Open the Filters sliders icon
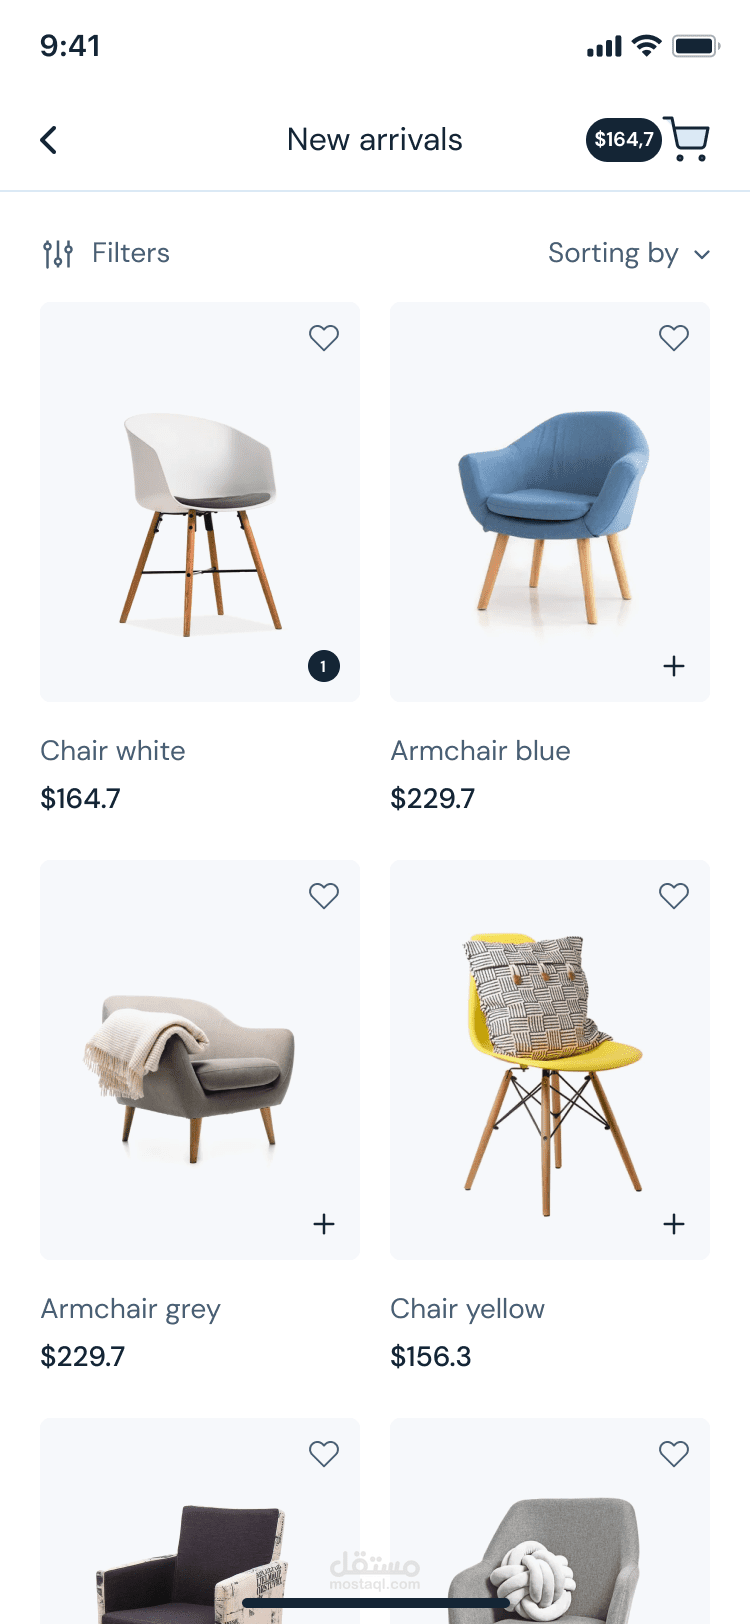750x1624 pixels. coord(58,254)
